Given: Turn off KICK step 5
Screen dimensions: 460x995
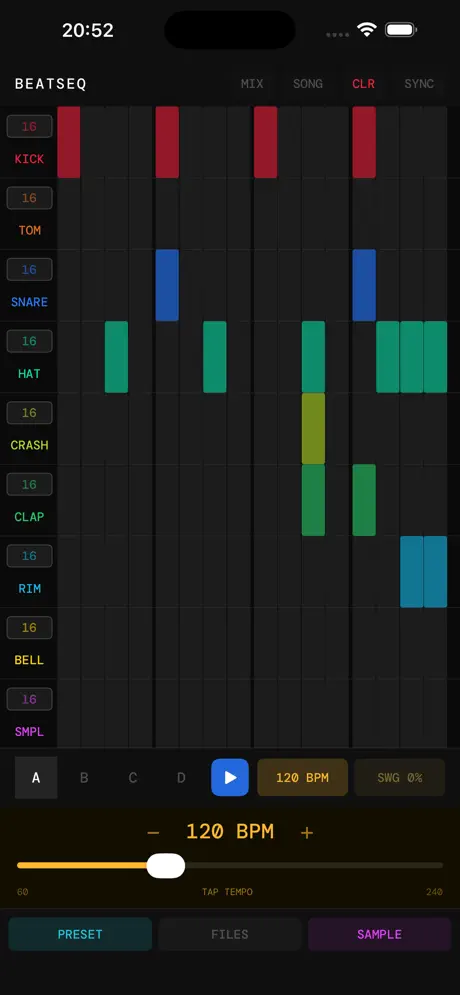Looking at the screenshot, I should 167,142.
